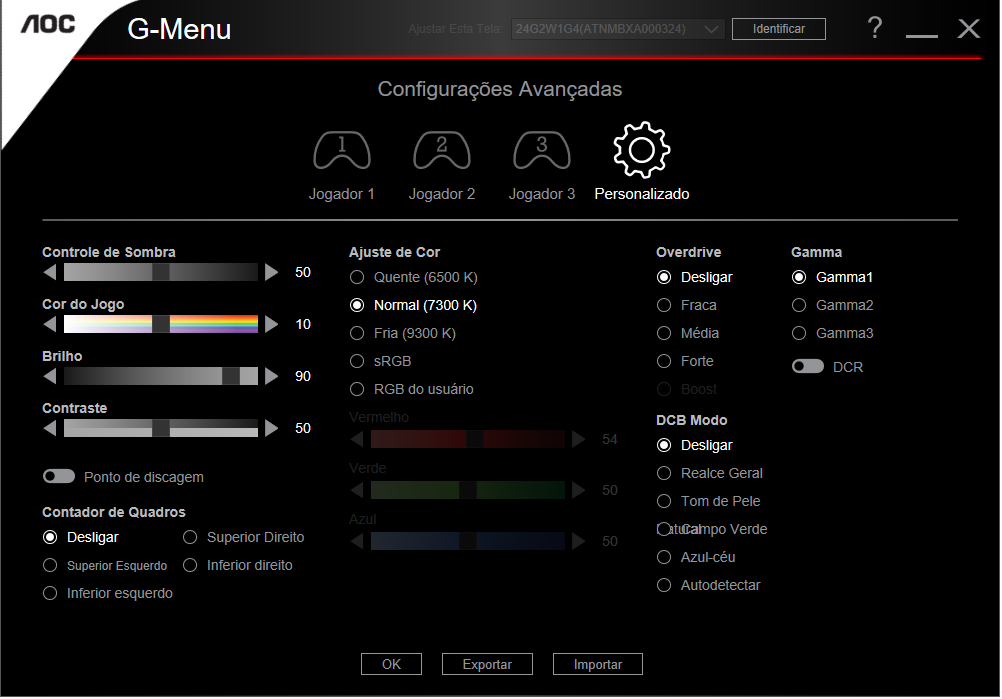Decrease Controle de Sombra with left arrow
The image size is (1002, 699).
50,272
